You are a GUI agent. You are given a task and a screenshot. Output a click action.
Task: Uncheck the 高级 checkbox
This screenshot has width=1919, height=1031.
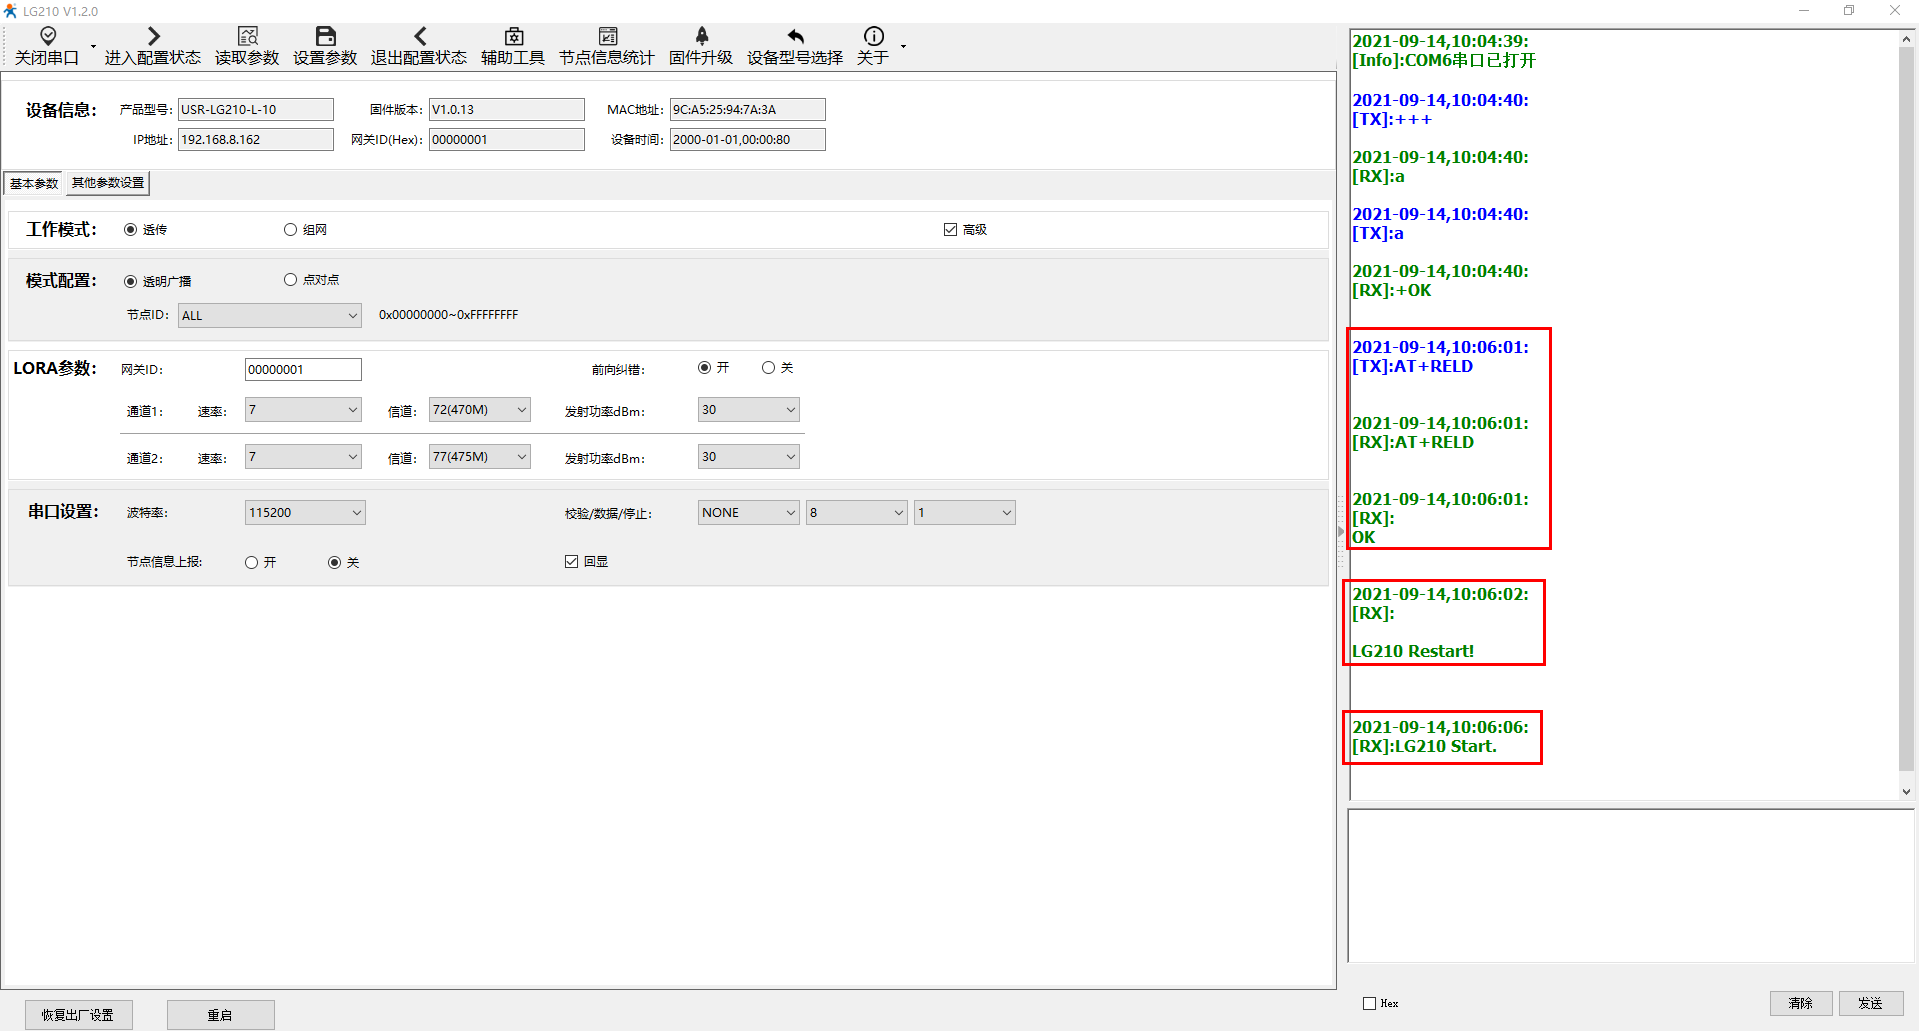pyautogui.click(x=950, y=230)
